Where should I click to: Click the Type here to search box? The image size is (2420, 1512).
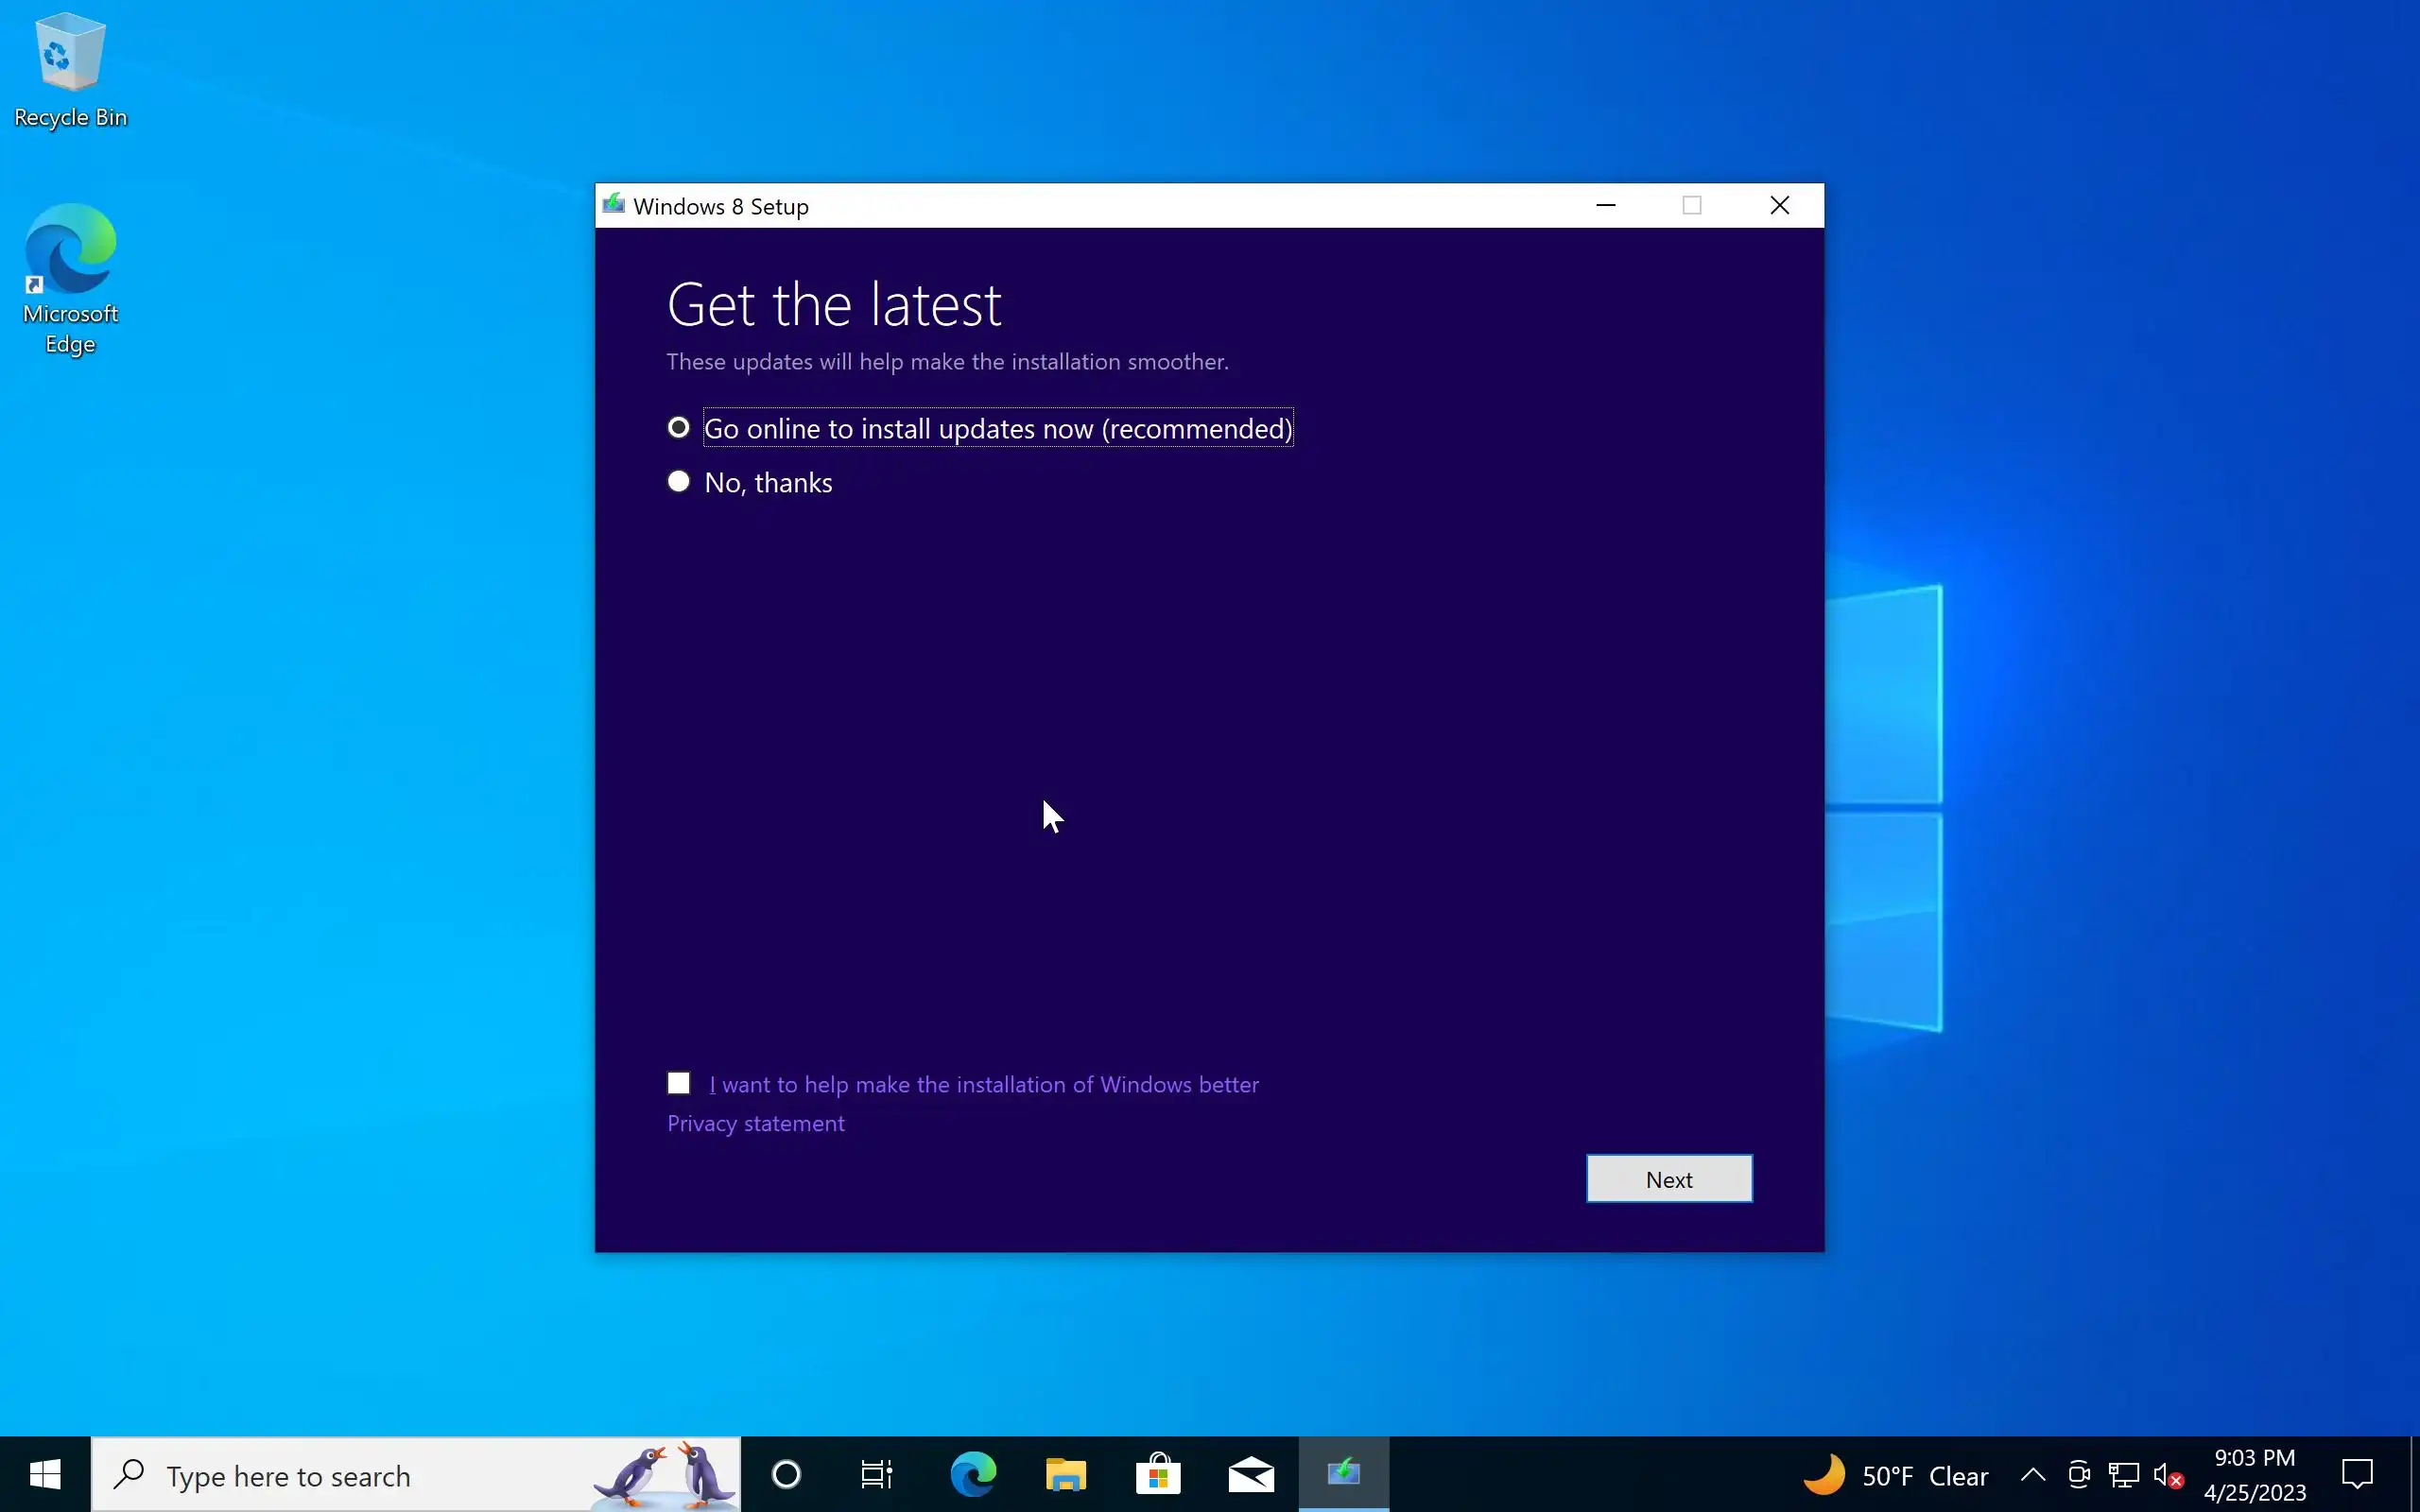click(x=370, y=1476)
